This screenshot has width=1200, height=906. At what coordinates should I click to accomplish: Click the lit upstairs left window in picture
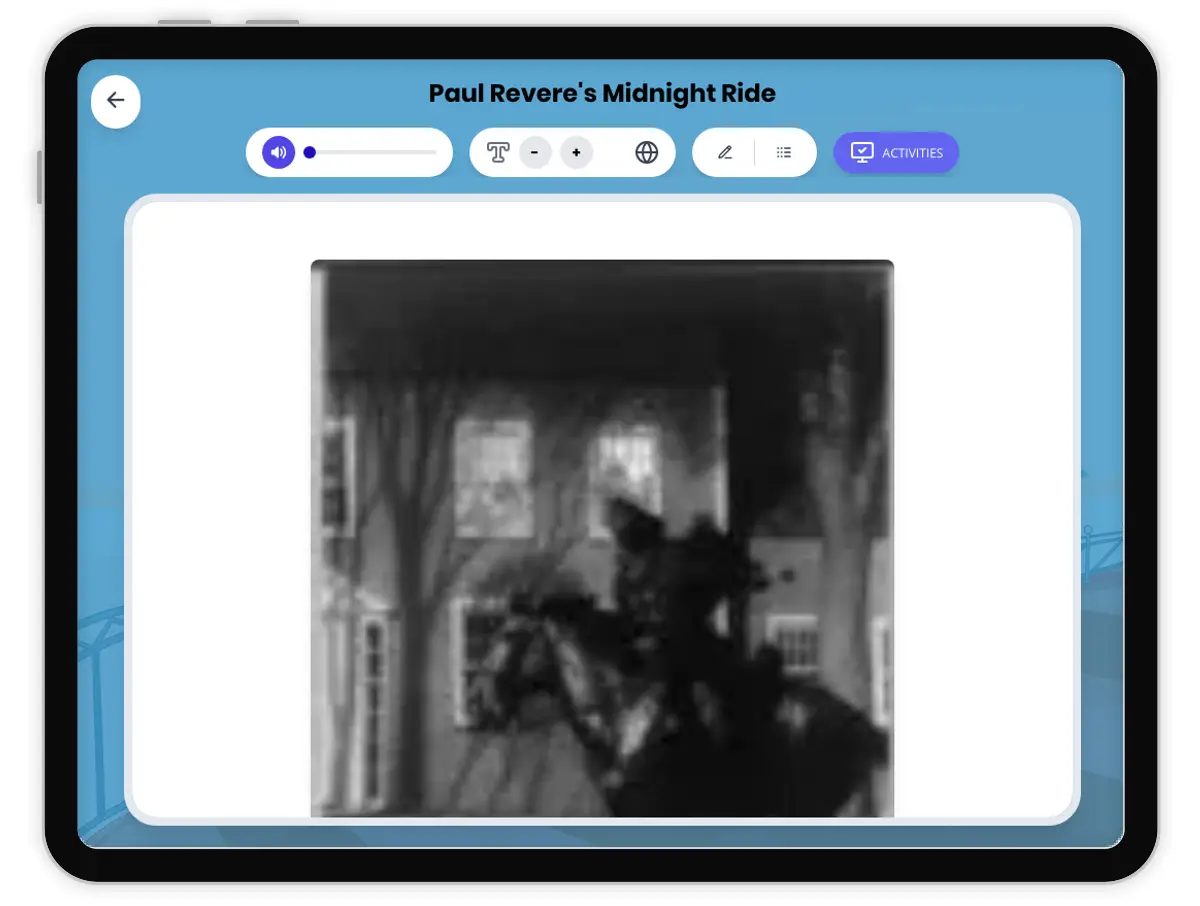[492, 475]
